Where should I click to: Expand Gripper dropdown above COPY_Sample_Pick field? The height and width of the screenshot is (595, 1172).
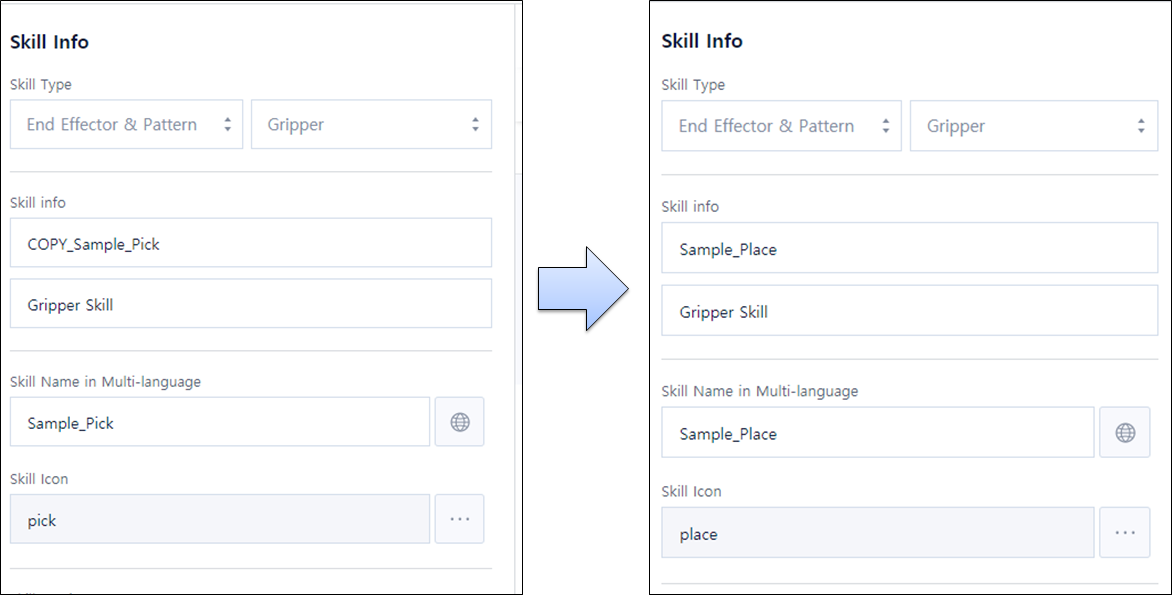coord(371,125)
